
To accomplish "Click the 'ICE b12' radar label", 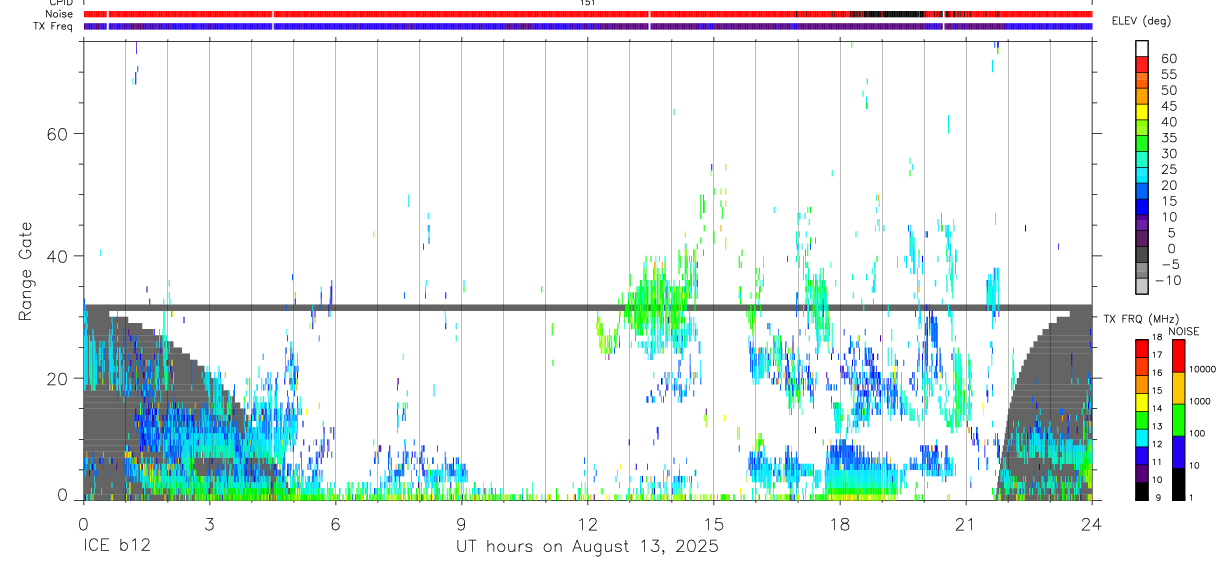I will (x=115, y=547).
